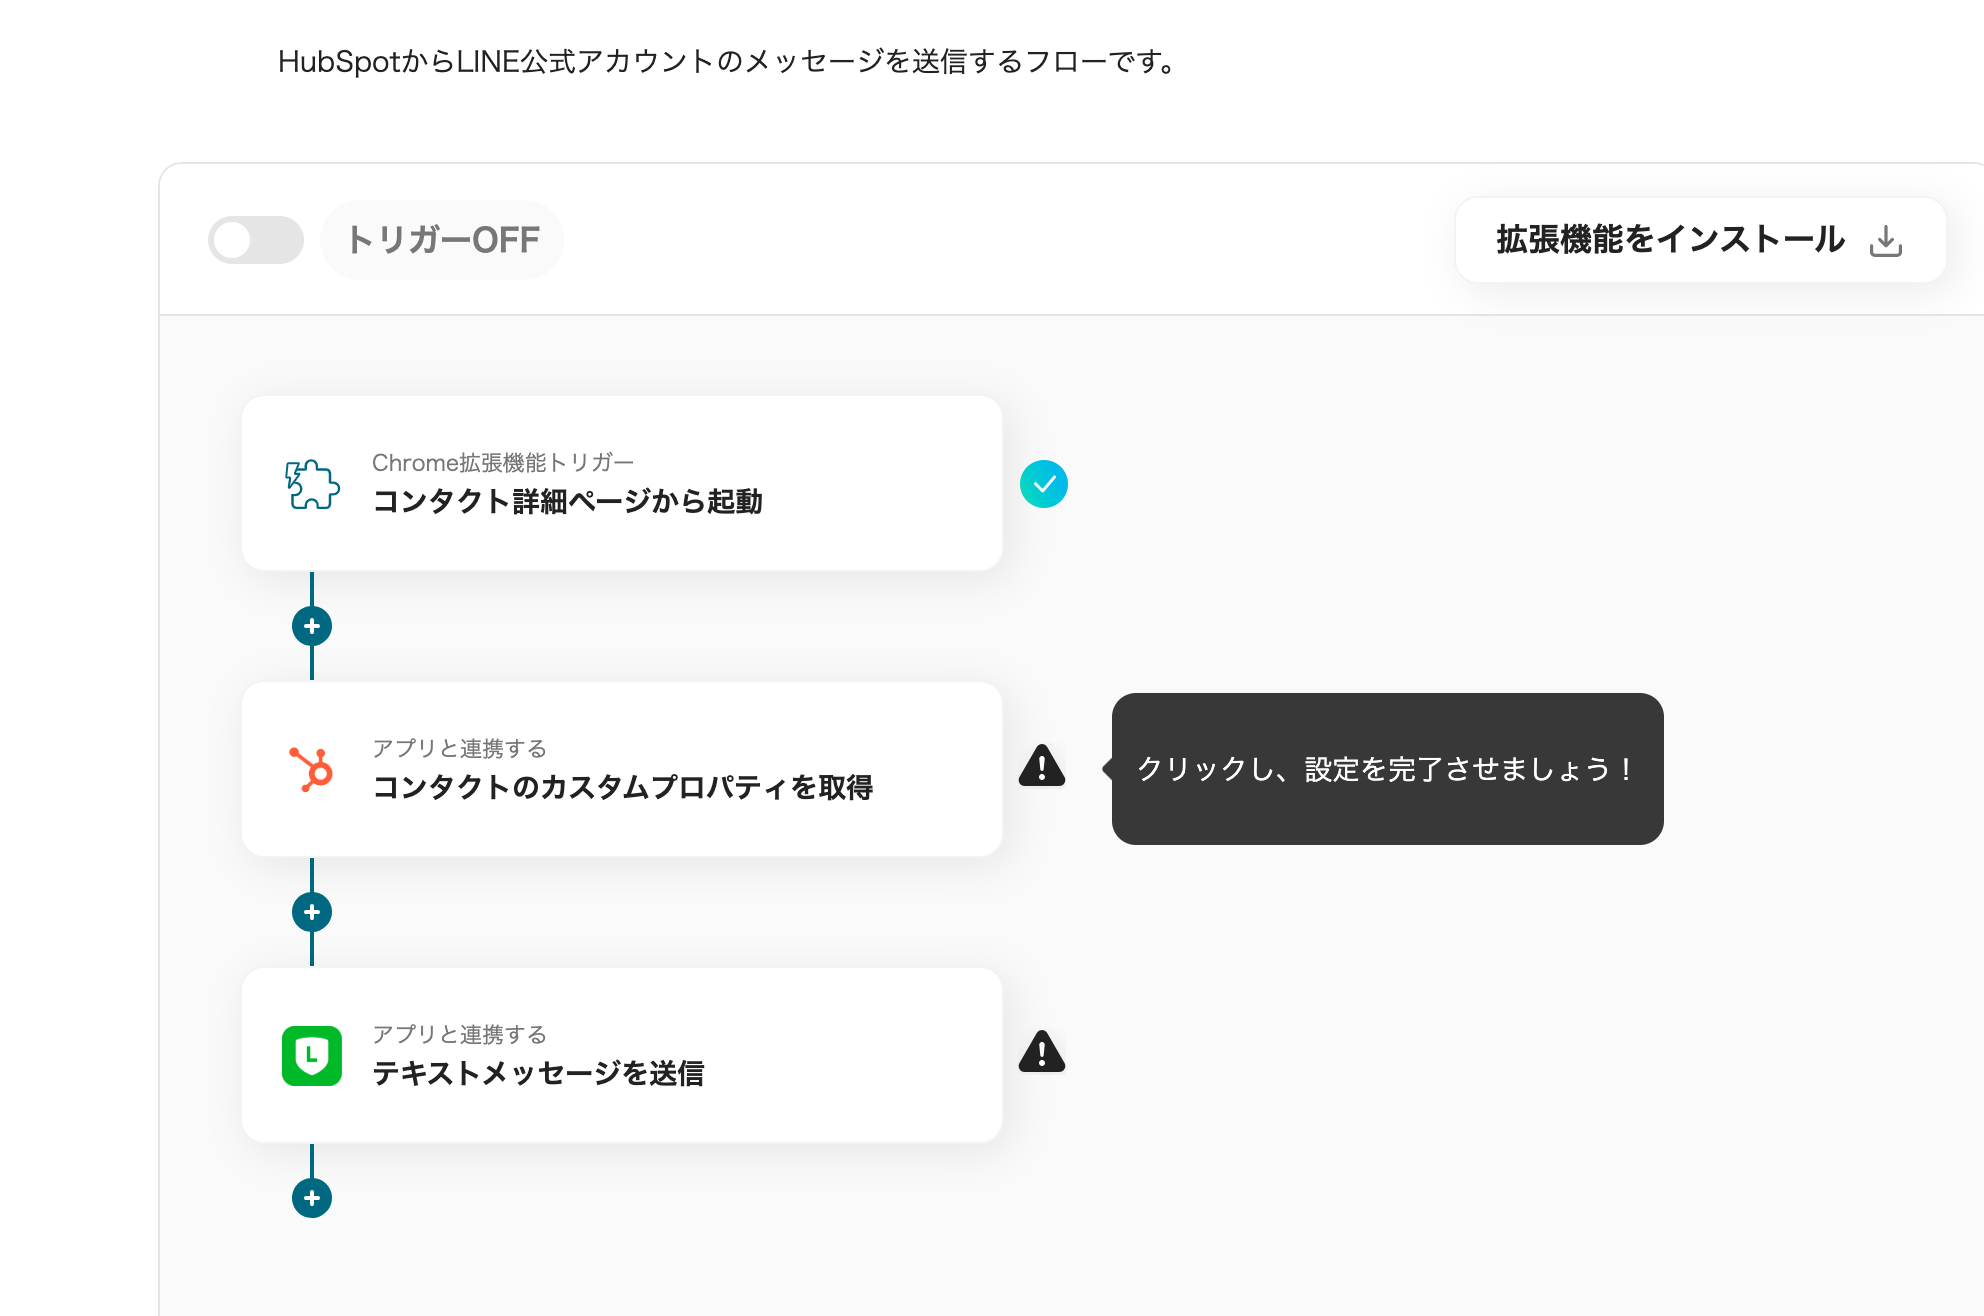Open the テキストメッセージを送信 step card
Viewport: 1984px width, 1316px height.
[622, 1056]
